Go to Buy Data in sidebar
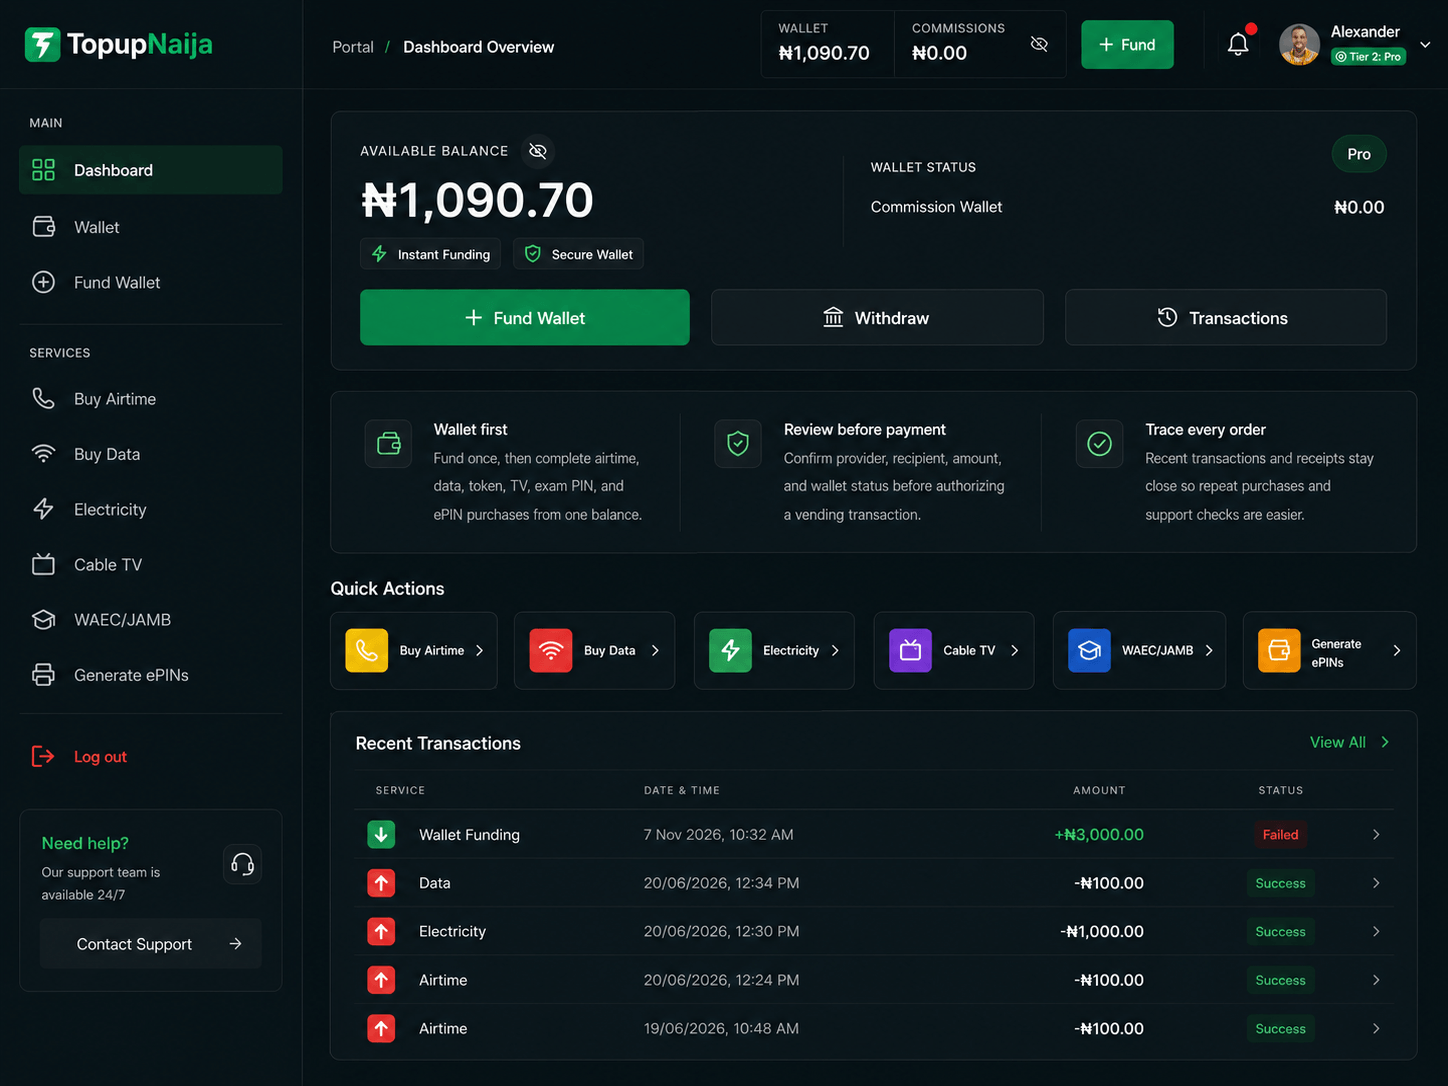The height and width of the screenshot is (1086, 1448). 151,454
